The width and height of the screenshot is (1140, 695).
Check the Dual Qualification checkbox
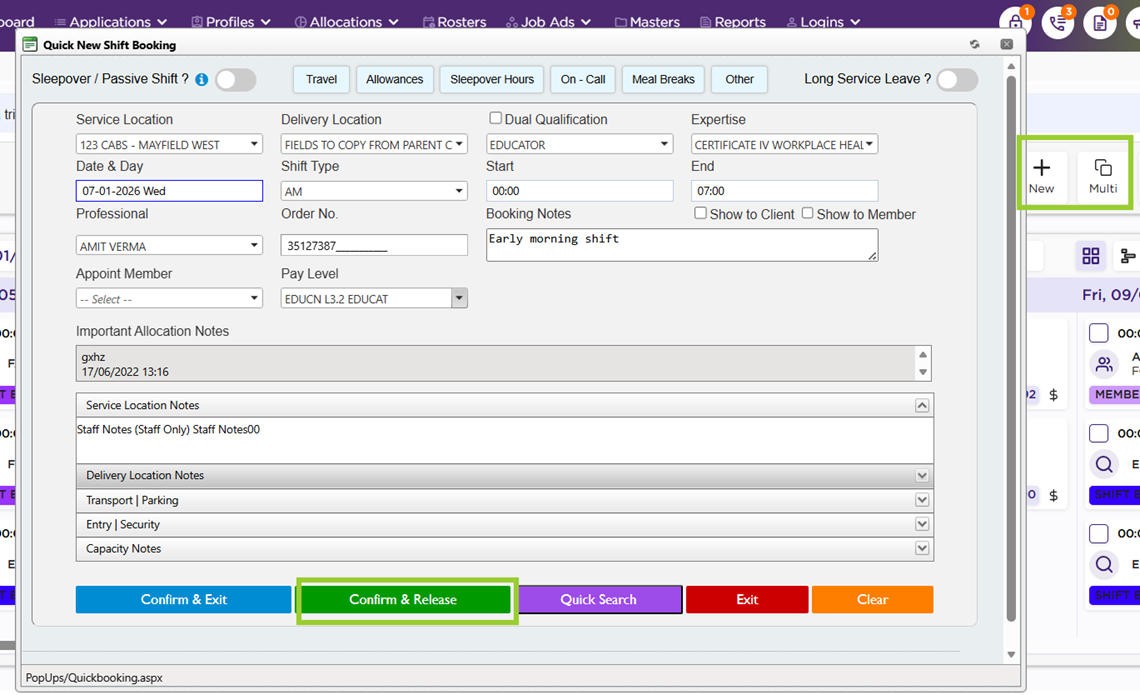[495, 118]
